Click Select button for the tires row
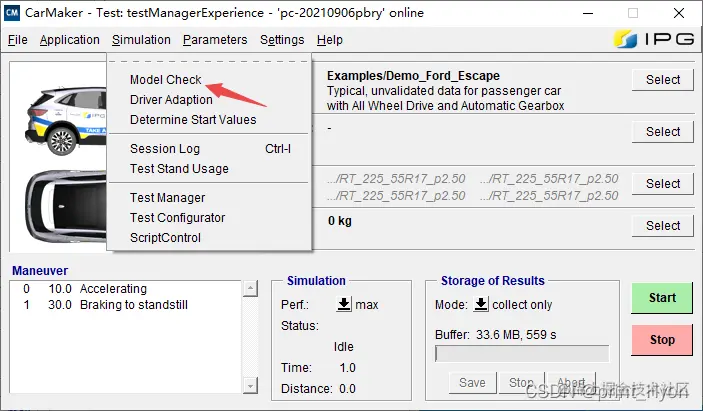 coord(663,184)
